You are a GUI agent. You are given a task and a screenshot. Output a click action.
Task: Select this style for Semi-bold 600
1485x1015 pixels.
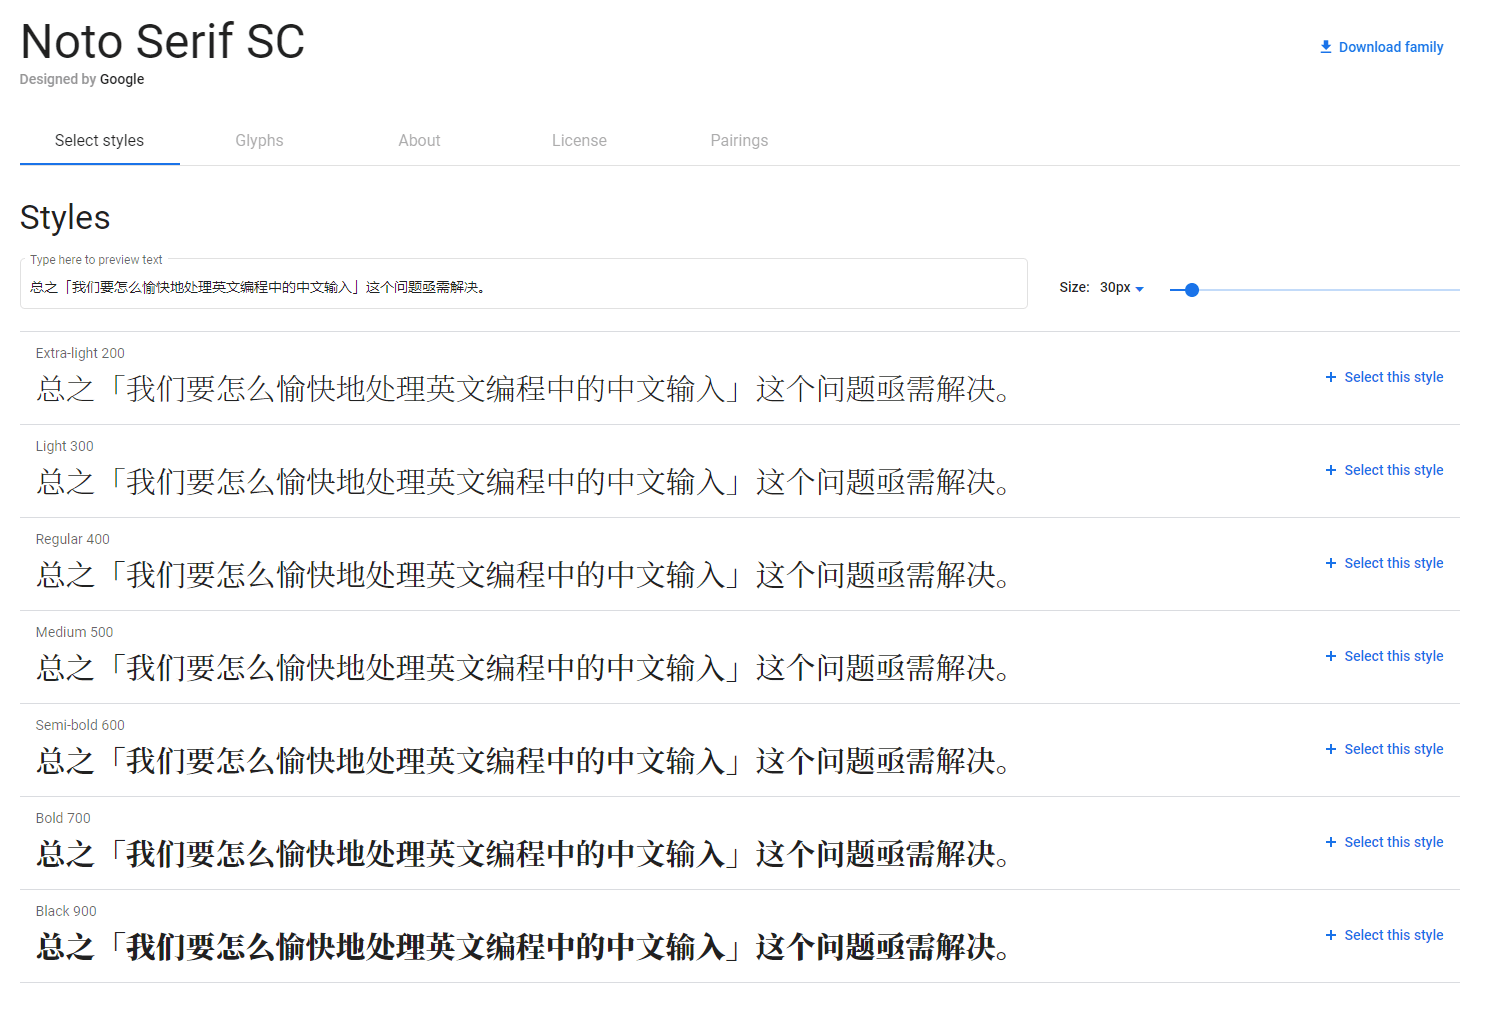tap(1384, 749)
